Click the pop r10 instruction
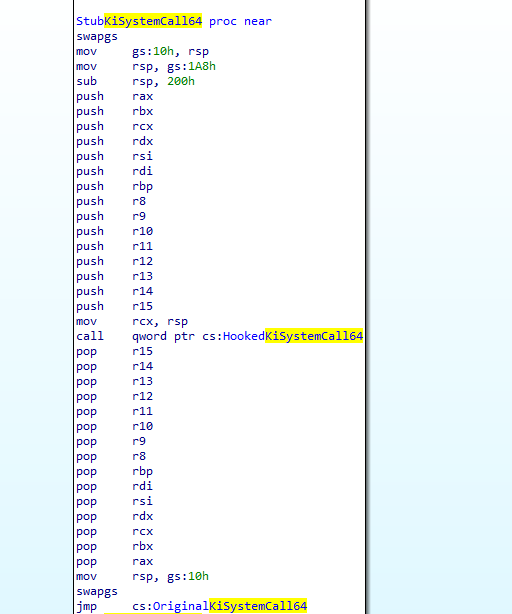 click(114, 426)
